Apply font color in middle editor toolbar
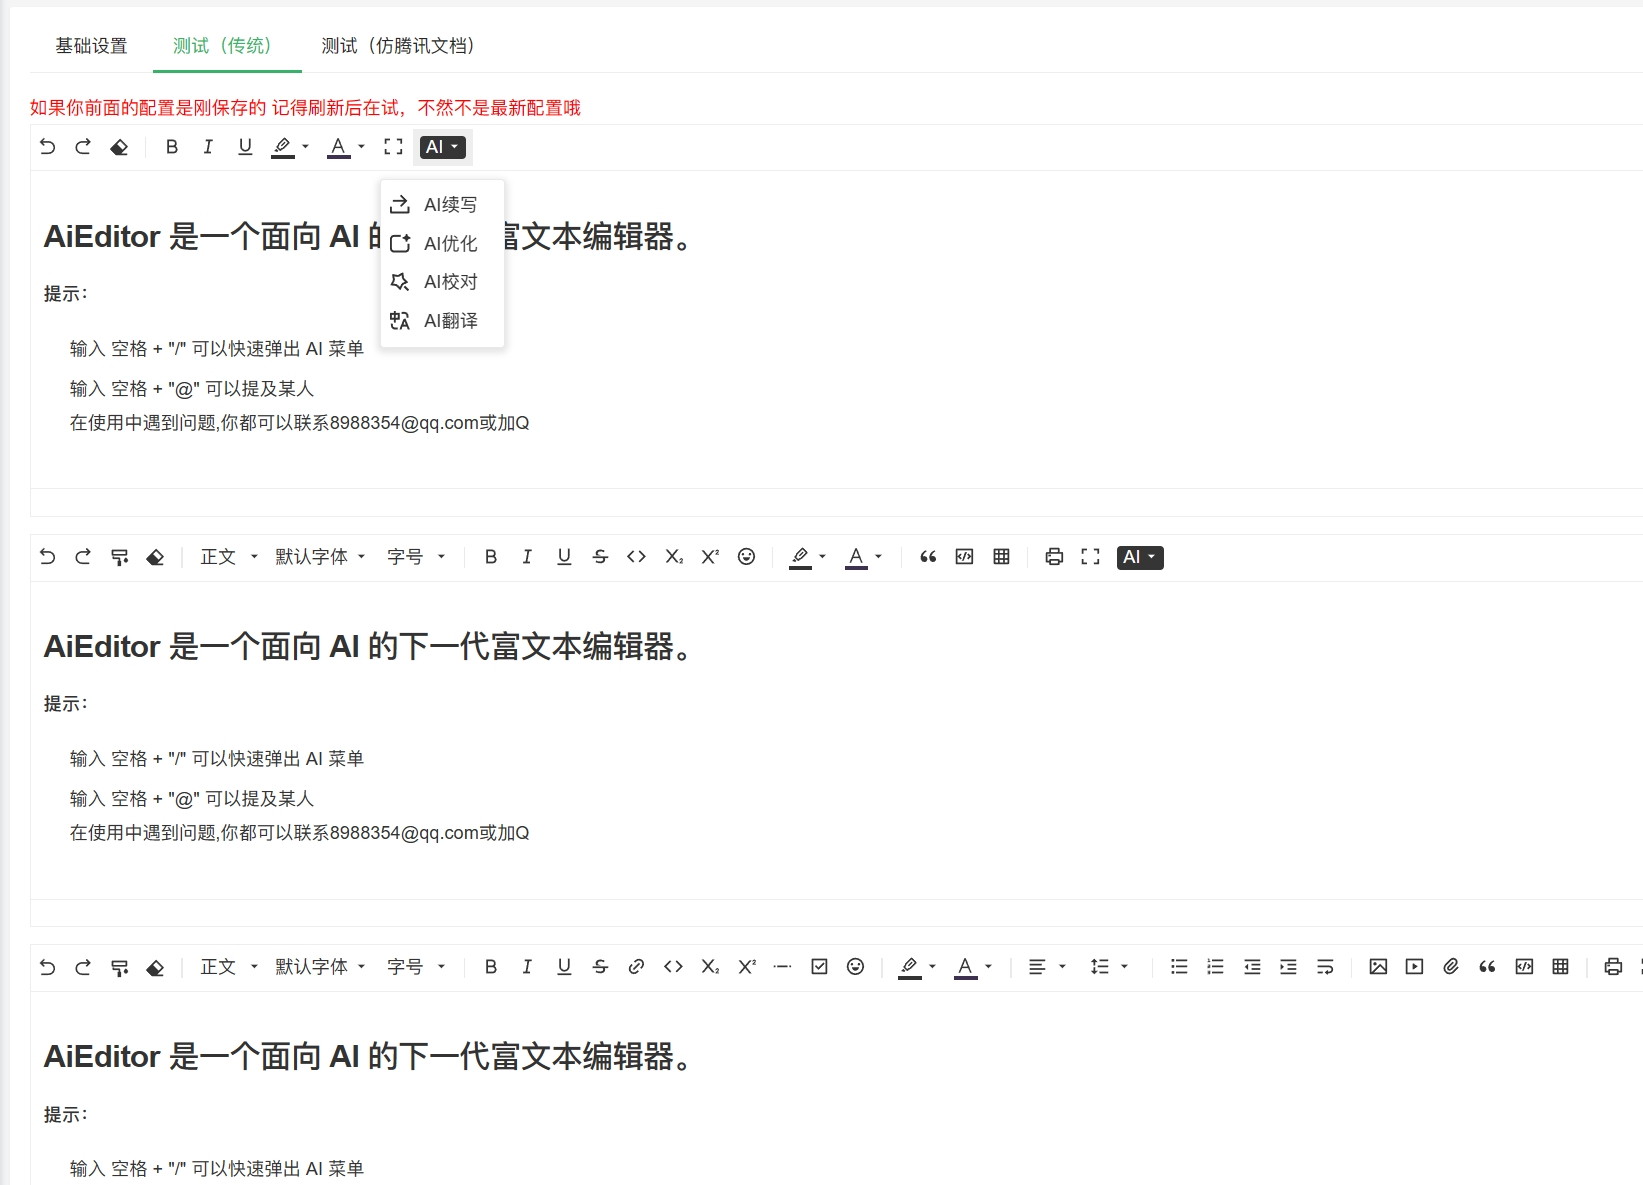Image resolution: width=1643 pixels, height=1185 pixels. click(x=857, y=557)
